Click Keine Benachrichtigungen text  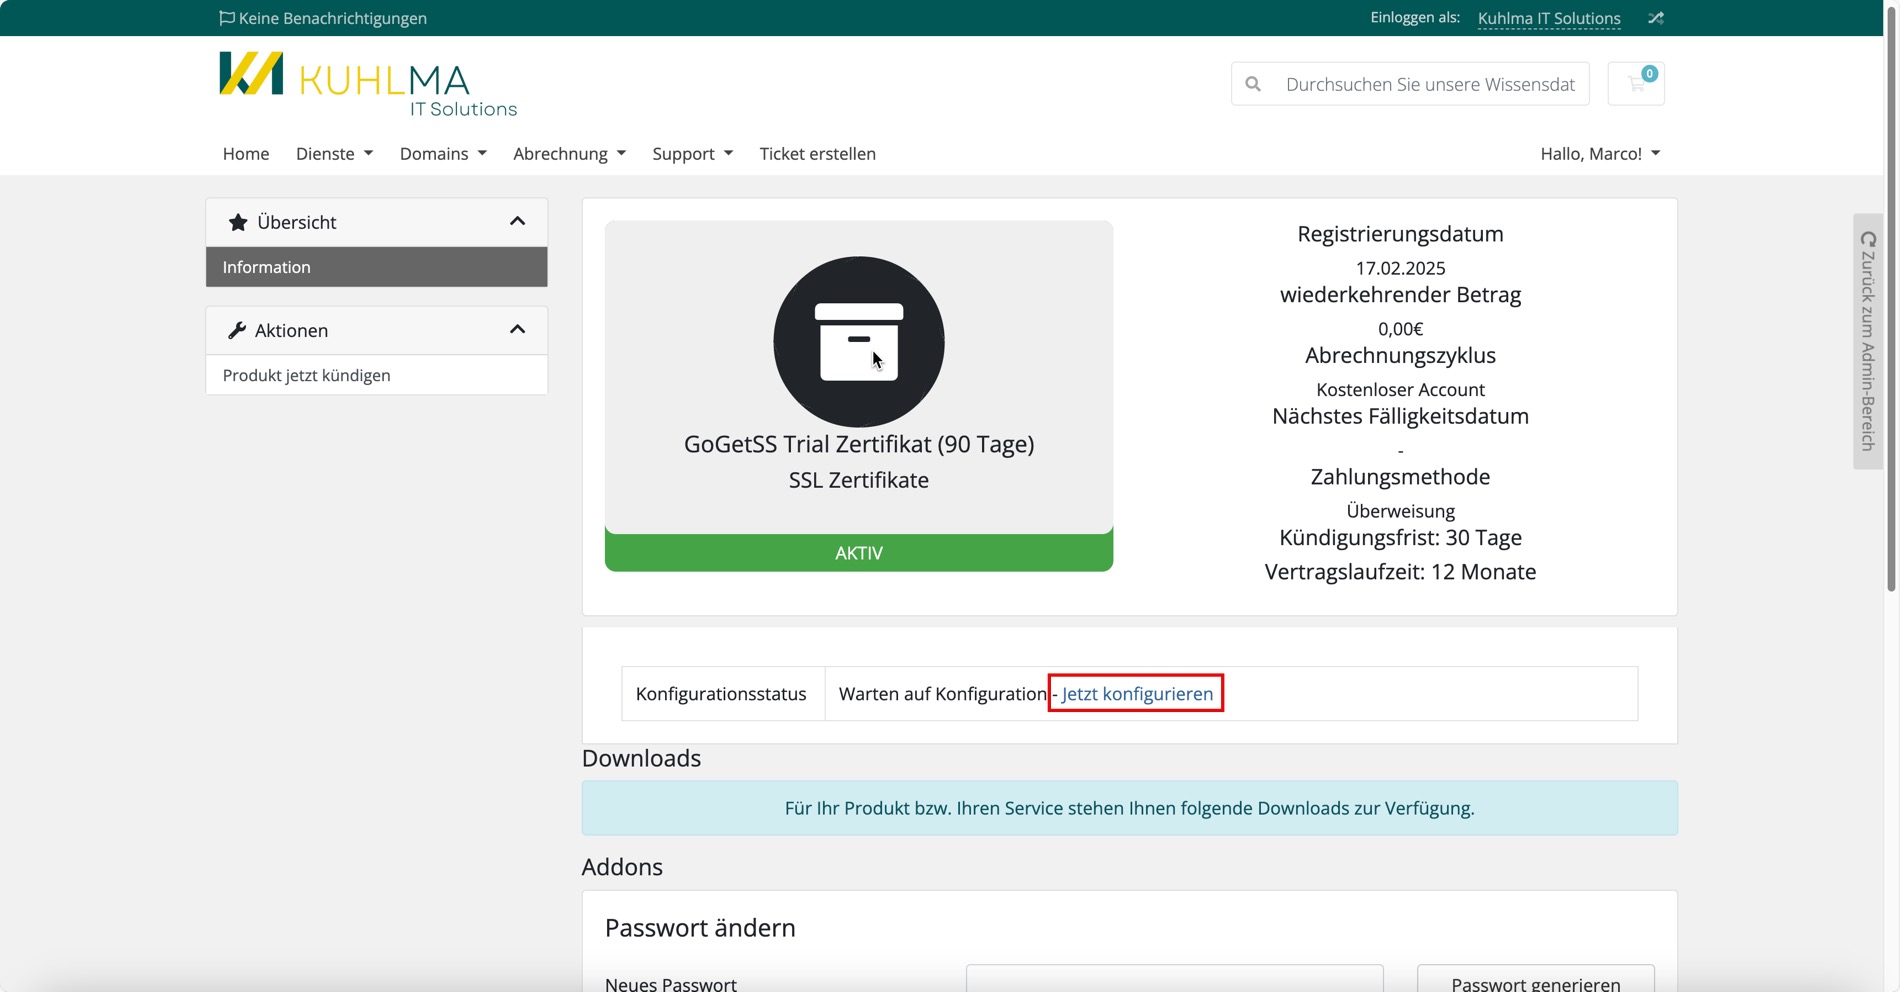tap(333, 18)
